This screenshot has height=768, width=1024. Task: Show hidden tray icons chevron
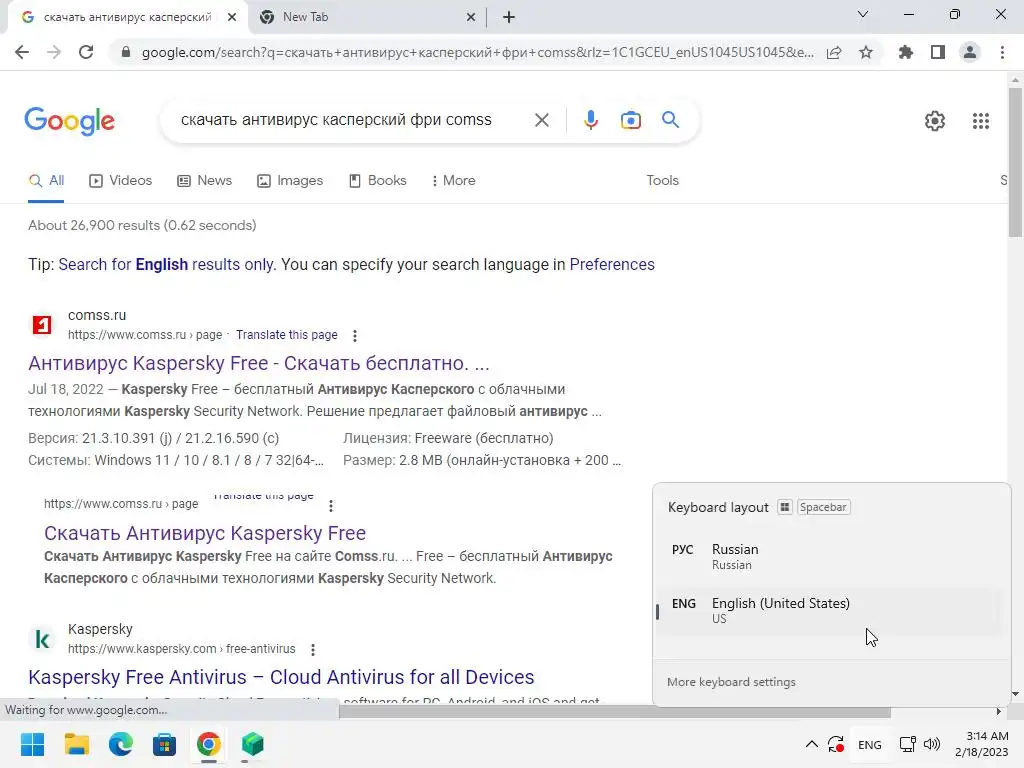click(811, 744)
